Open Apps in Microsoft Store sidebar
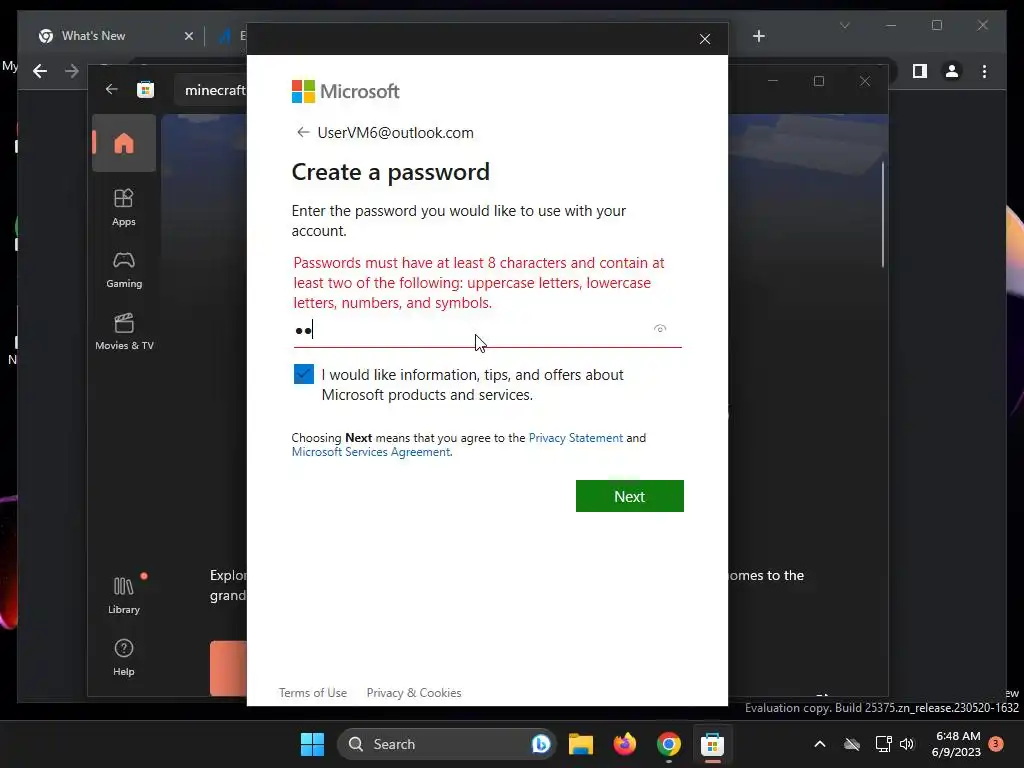The width and height of the screenshot is (1024, 768). (x=124, y=208)
